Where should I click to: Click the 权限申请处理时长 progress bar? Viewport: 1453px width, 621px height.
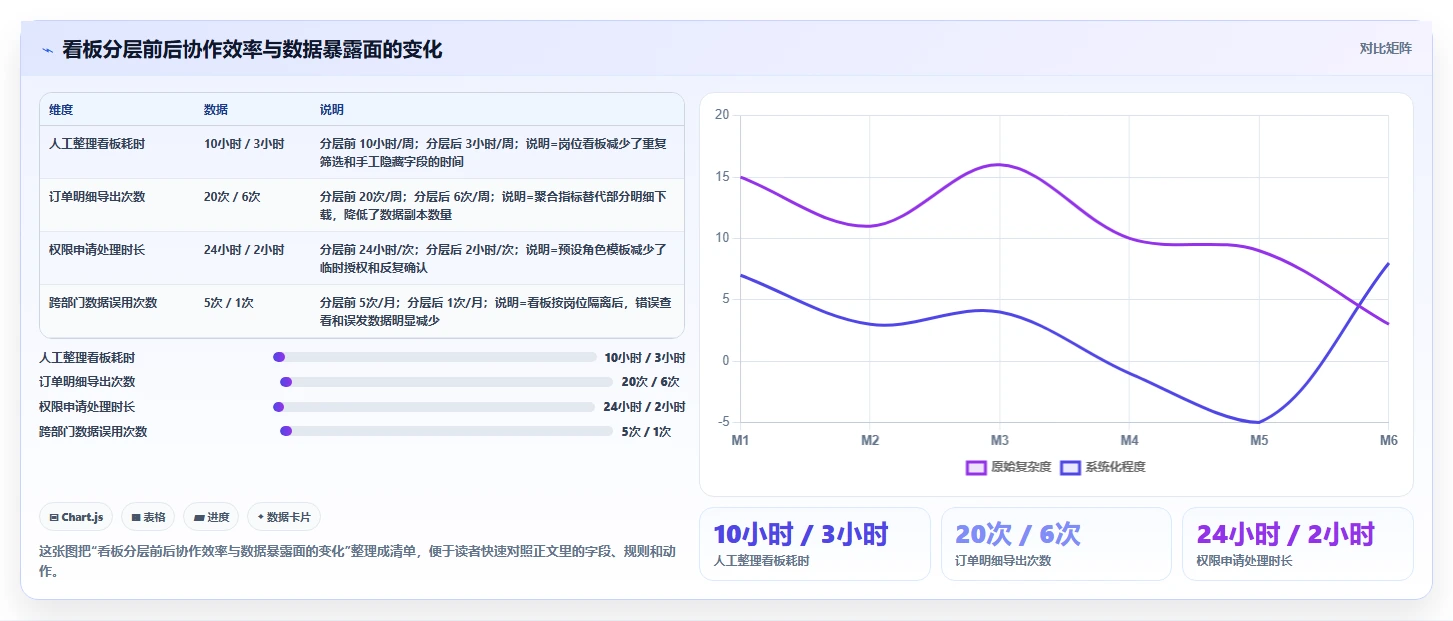click(434, 407)
